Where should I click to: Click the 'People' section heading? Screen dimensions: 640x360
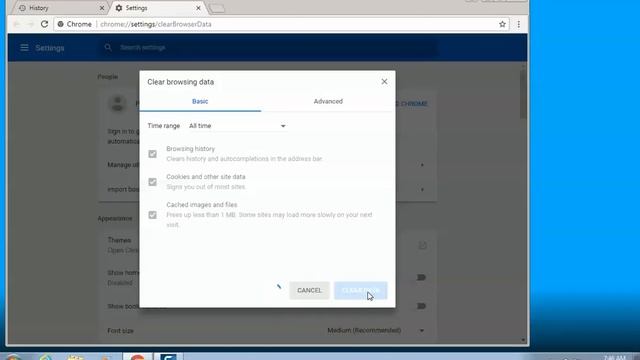coord(108,77)
